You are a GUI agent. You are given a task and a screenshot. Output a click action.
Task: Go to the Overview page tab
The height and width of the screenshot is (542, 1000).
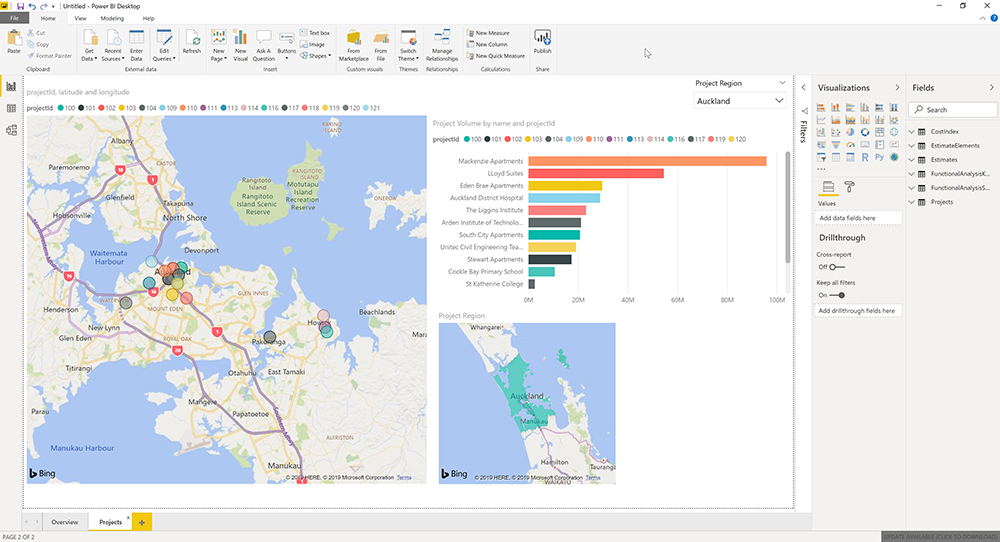[x=64, y=522]
